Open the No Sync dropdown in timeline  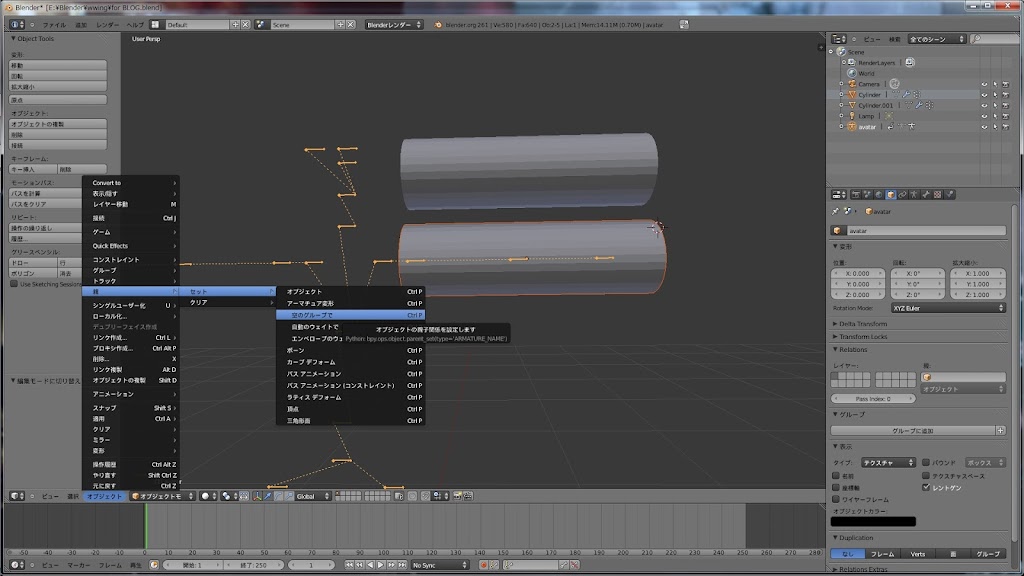tap(438, 565)
